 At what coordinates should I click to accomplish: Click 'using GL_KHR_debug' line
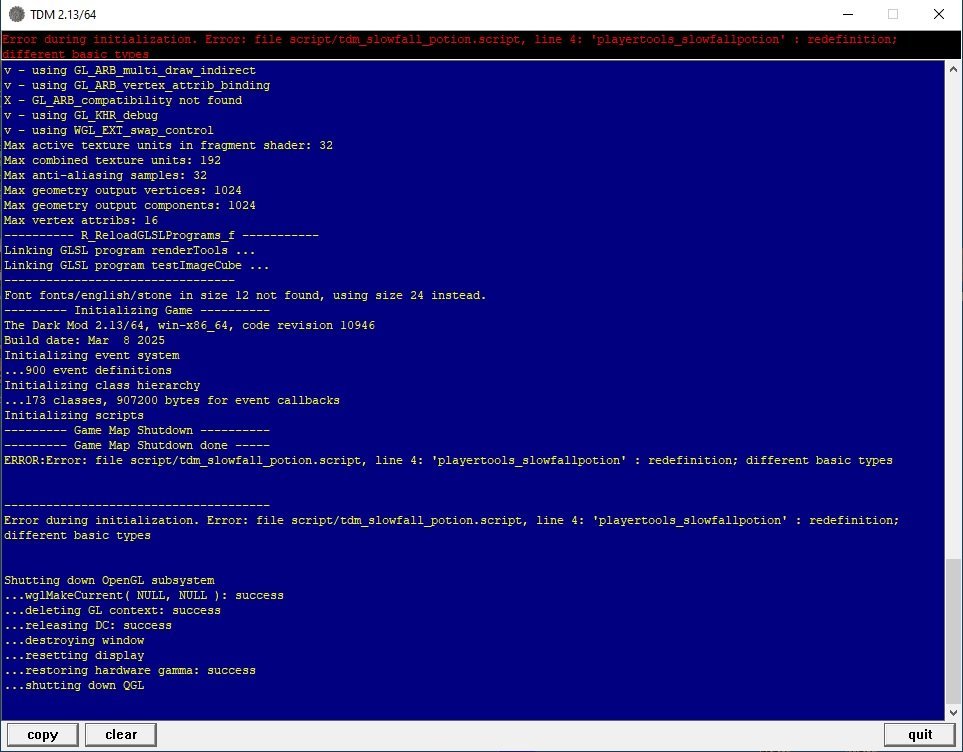pos(81,116)
